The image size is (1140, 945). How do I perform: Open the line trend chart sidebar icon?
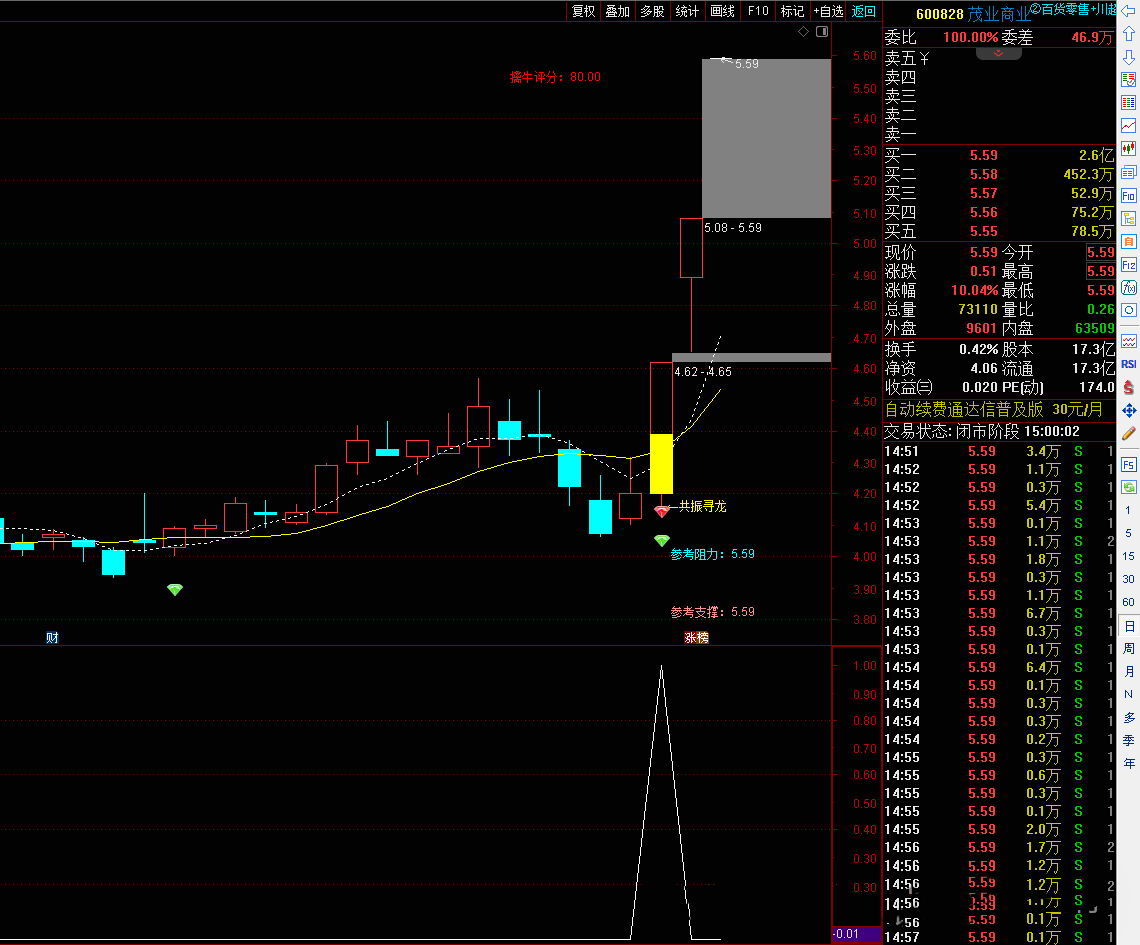1129,126
